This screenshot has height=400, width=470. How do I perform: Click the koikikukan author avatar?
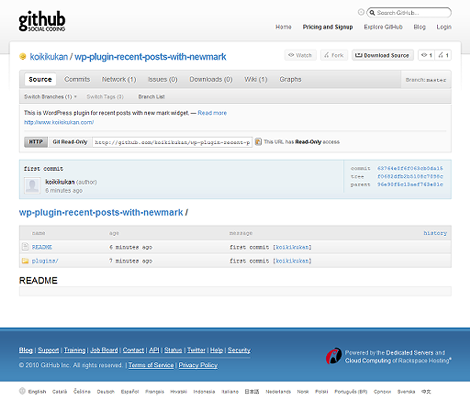[32, 186]
